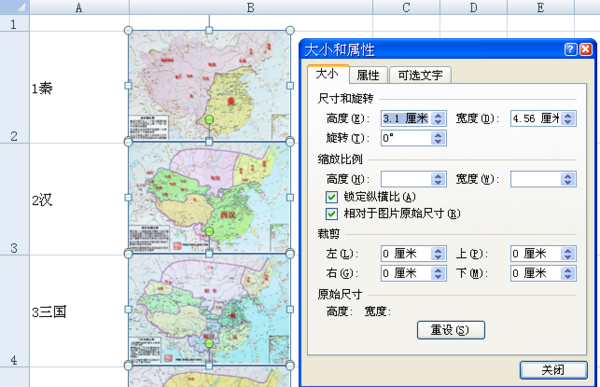
Task: Click the green rotation handle on the 西汉 map
Action: coord(209,232)
